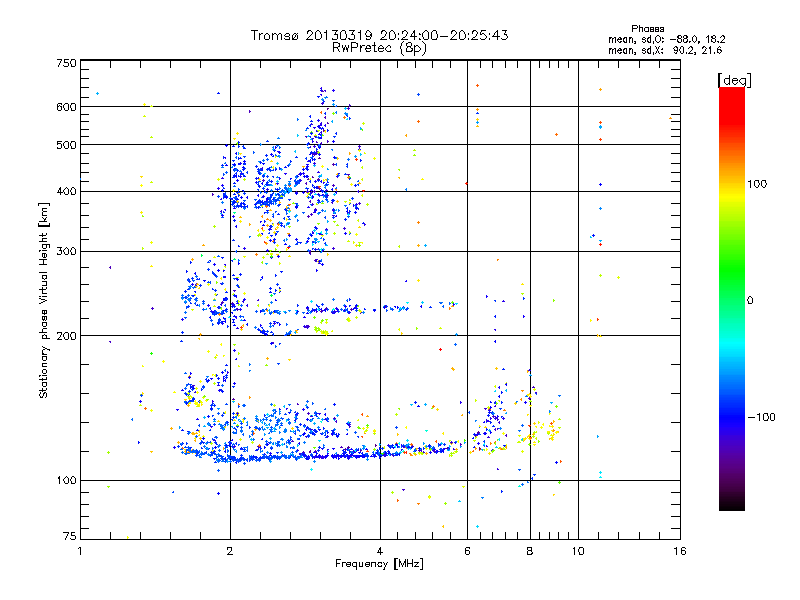
Task: Click the colorbar tick label '100'
Action: 757,184
